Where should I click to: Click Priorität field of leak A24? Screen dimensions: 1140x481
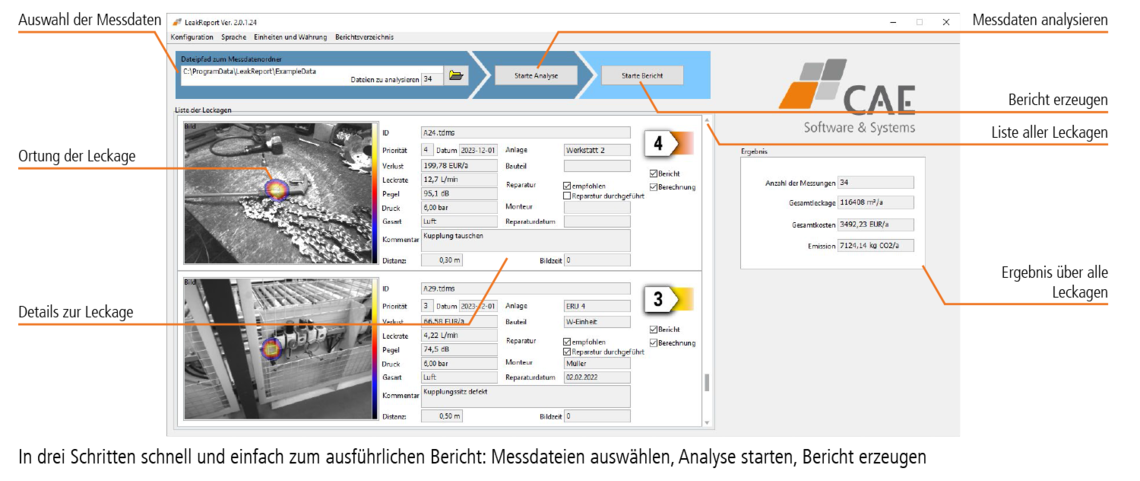click(x=428, y=150)
